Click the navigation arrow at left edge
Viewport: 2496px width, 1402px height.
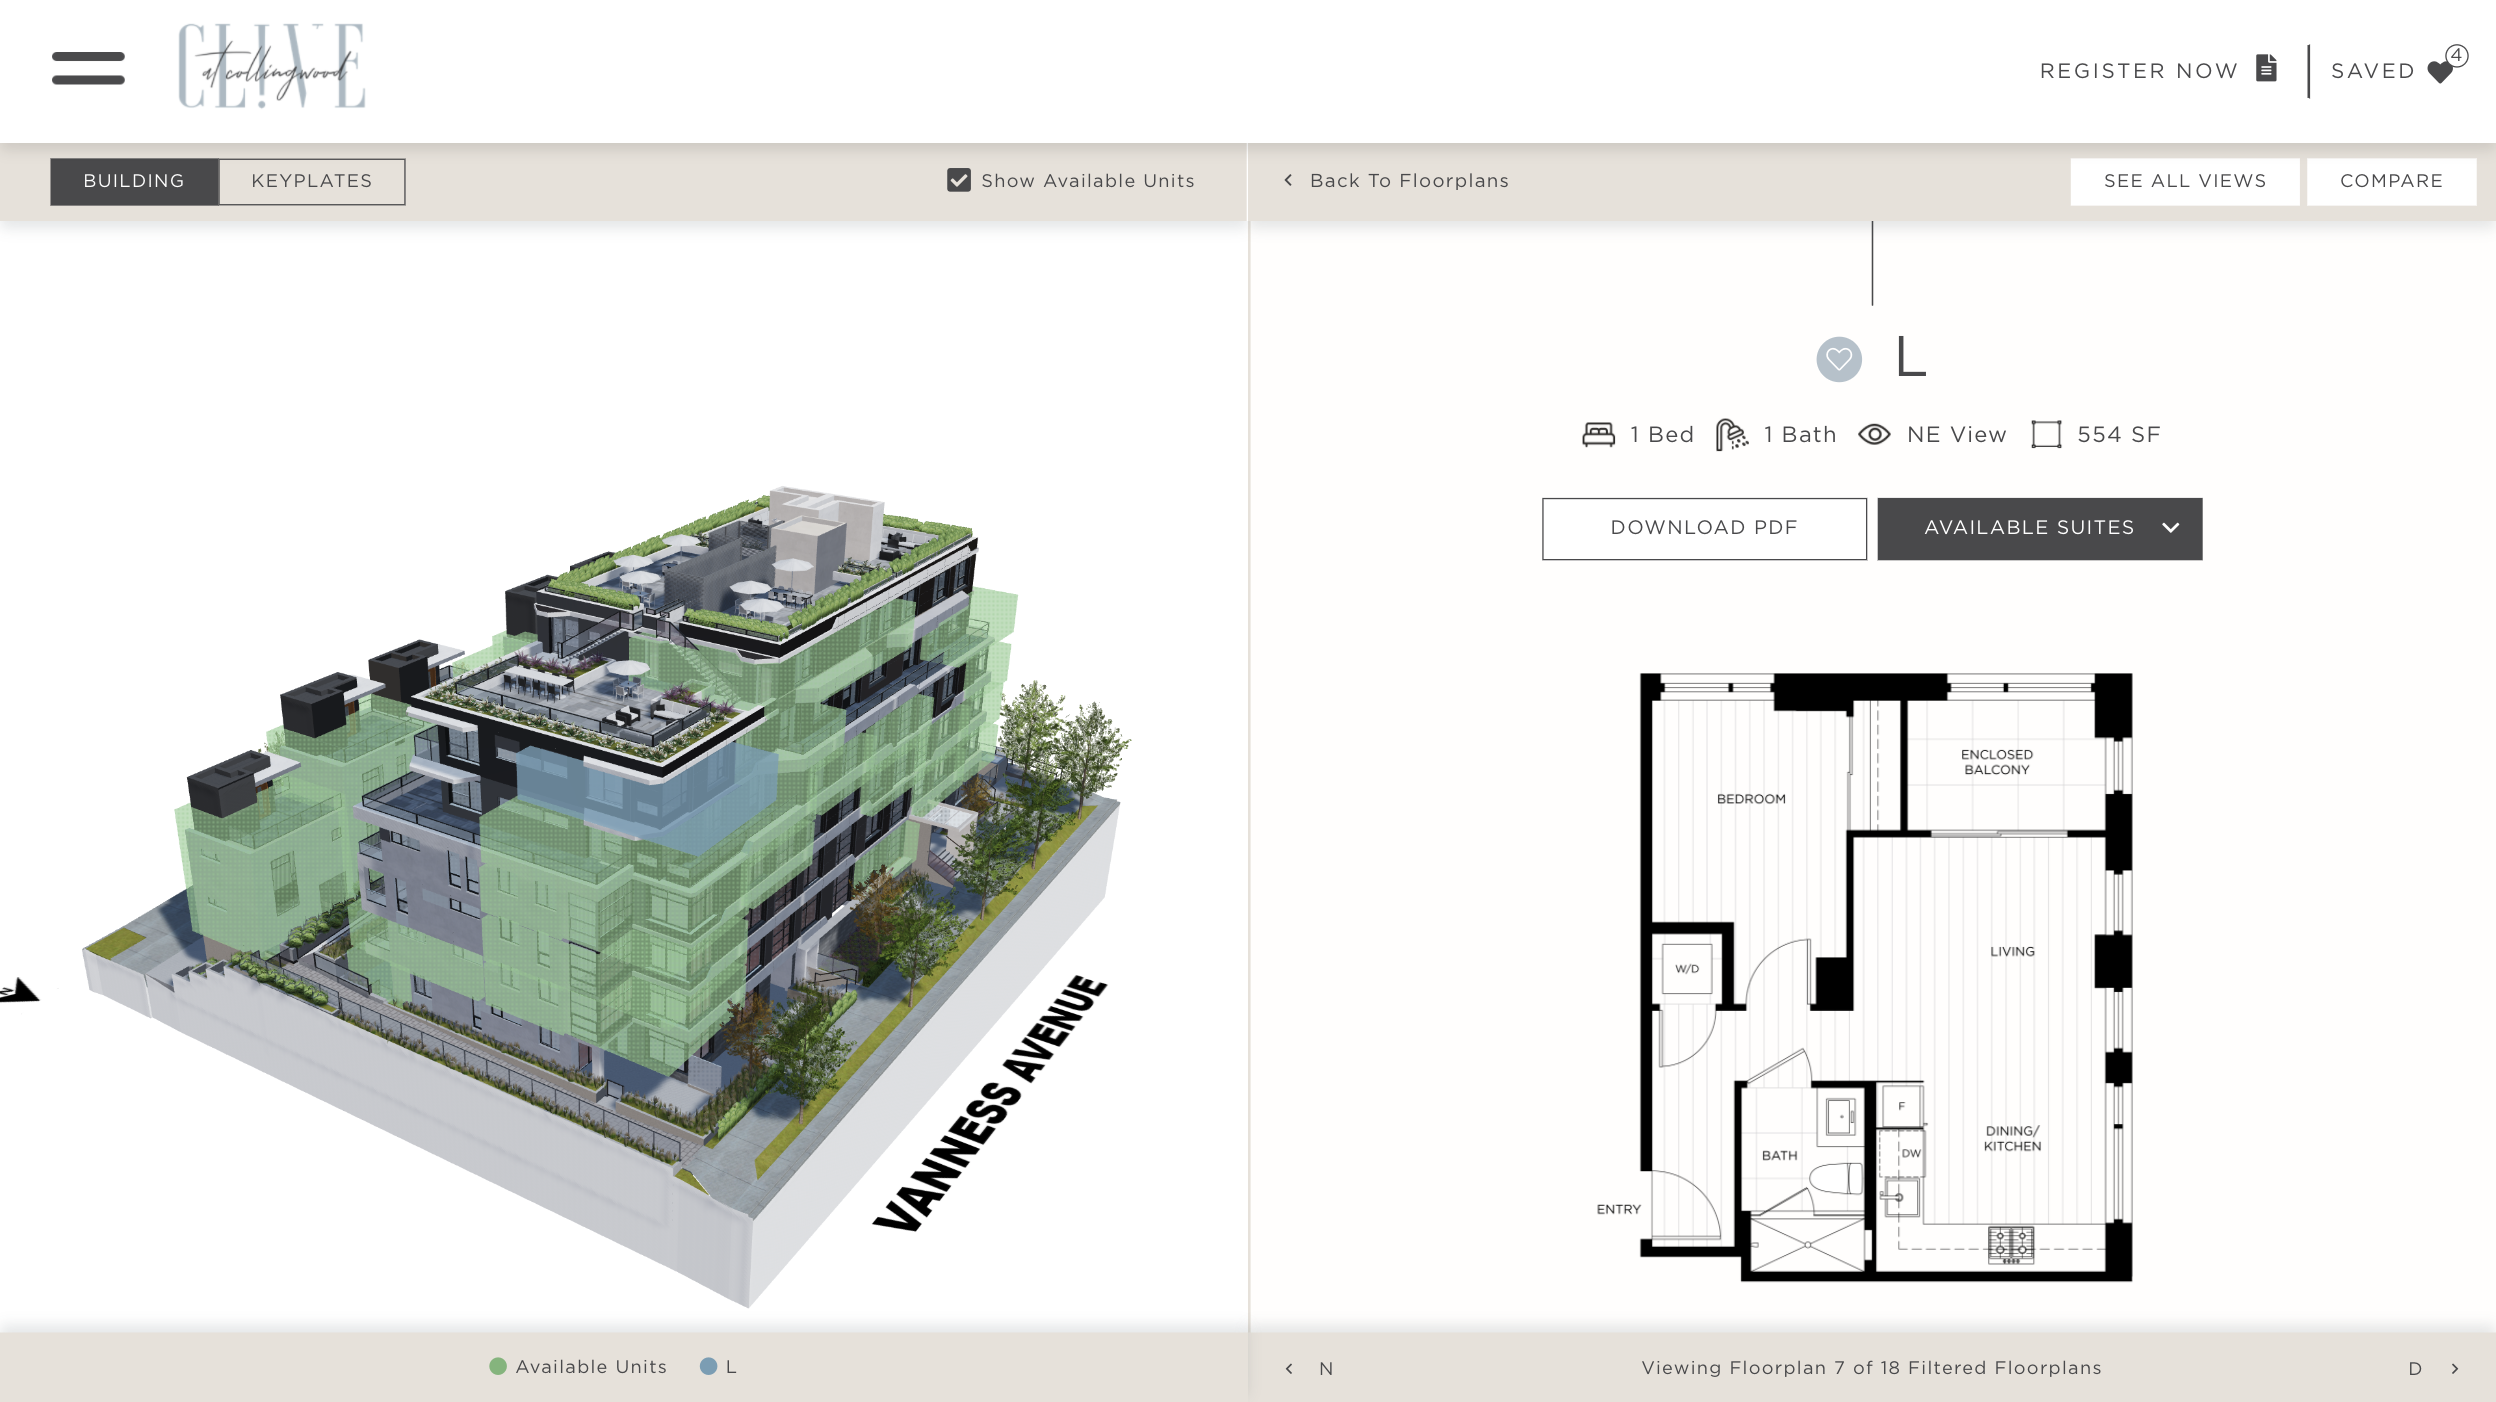click(x=20, y=990)
